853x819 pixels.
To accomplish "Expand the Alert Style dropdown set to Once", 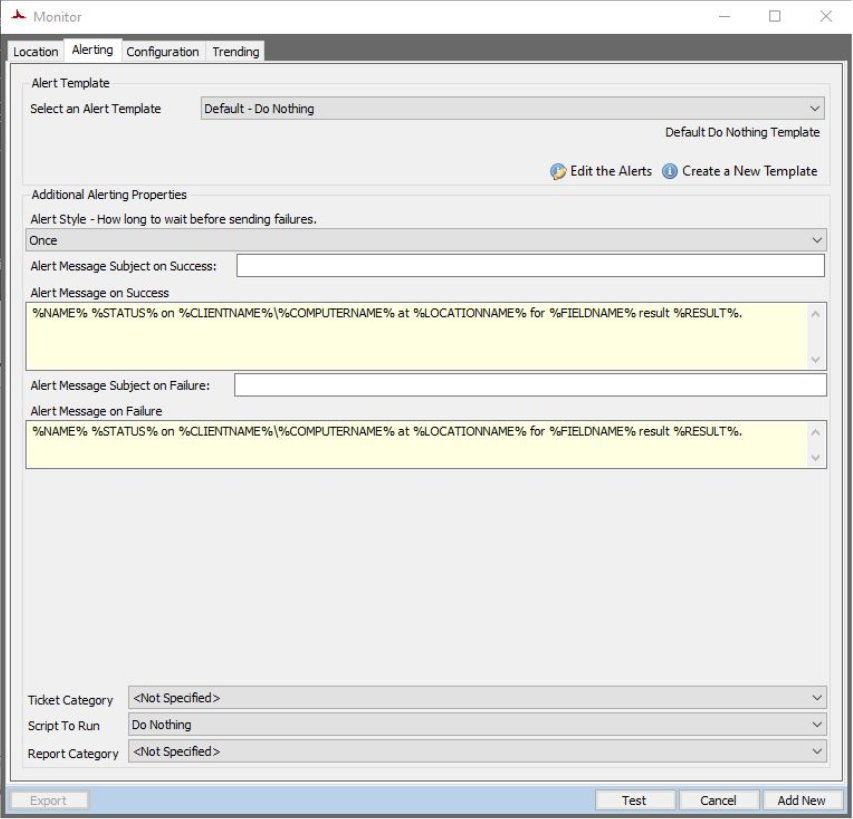I will (426, 240).
